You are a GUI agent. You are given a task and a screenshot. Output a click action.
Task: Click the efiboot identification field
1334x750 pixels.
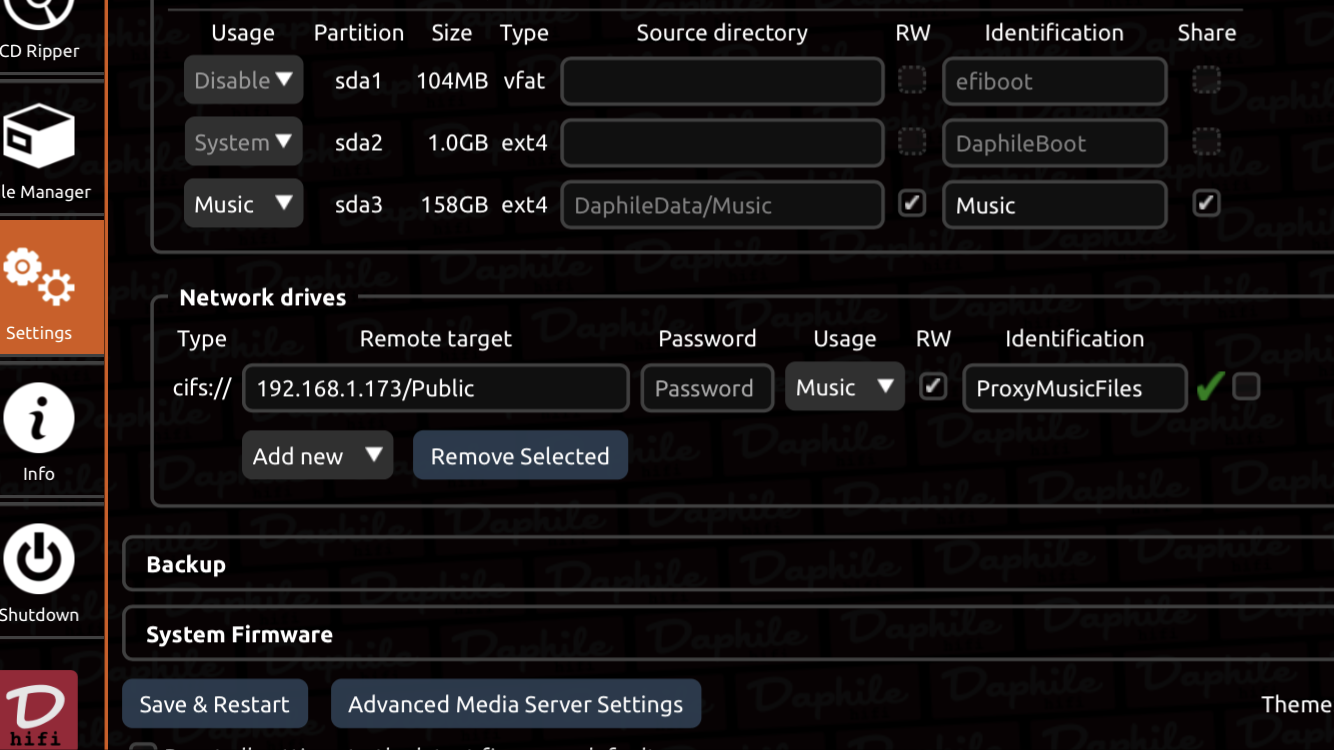[x=1055, y=81]
